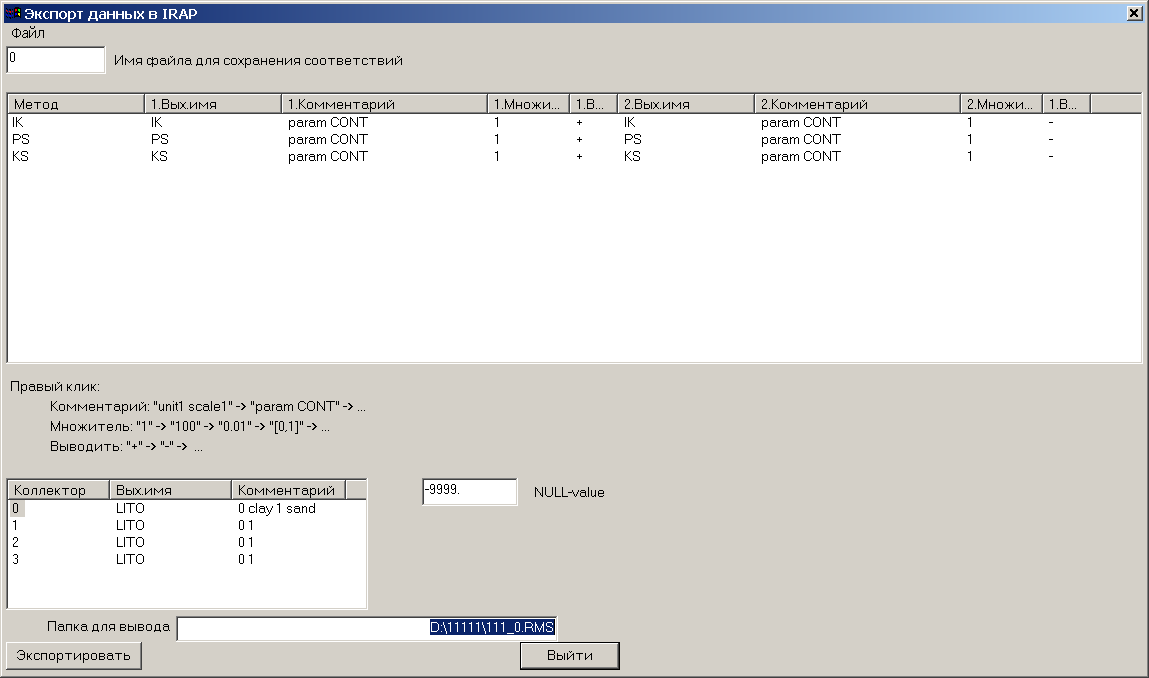Click 1.Вых.имя cell for PS row
Image resolution: width=1149 pixels, height=678 pixels.
160,139
